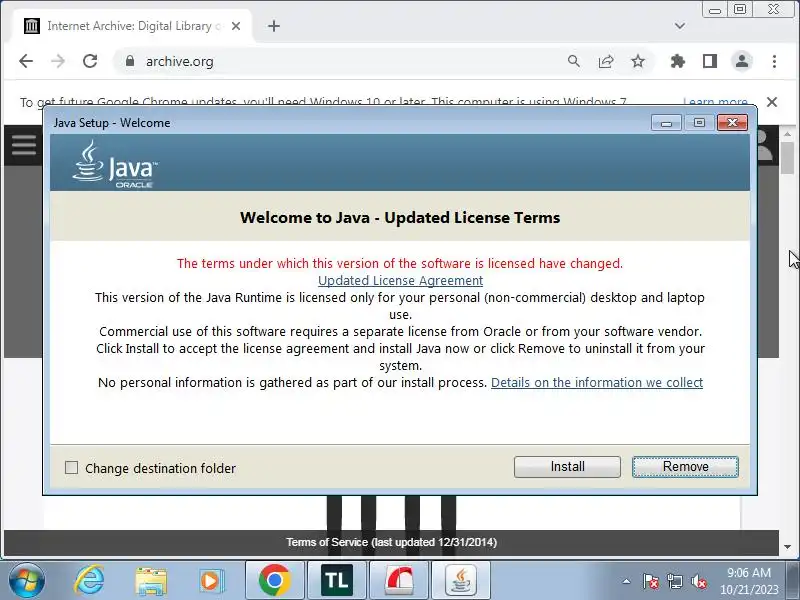This screenshot has width=800, height=600.
Task: Click the vertical scrollbar thumb in Chrome
Action: pos(787,158)
